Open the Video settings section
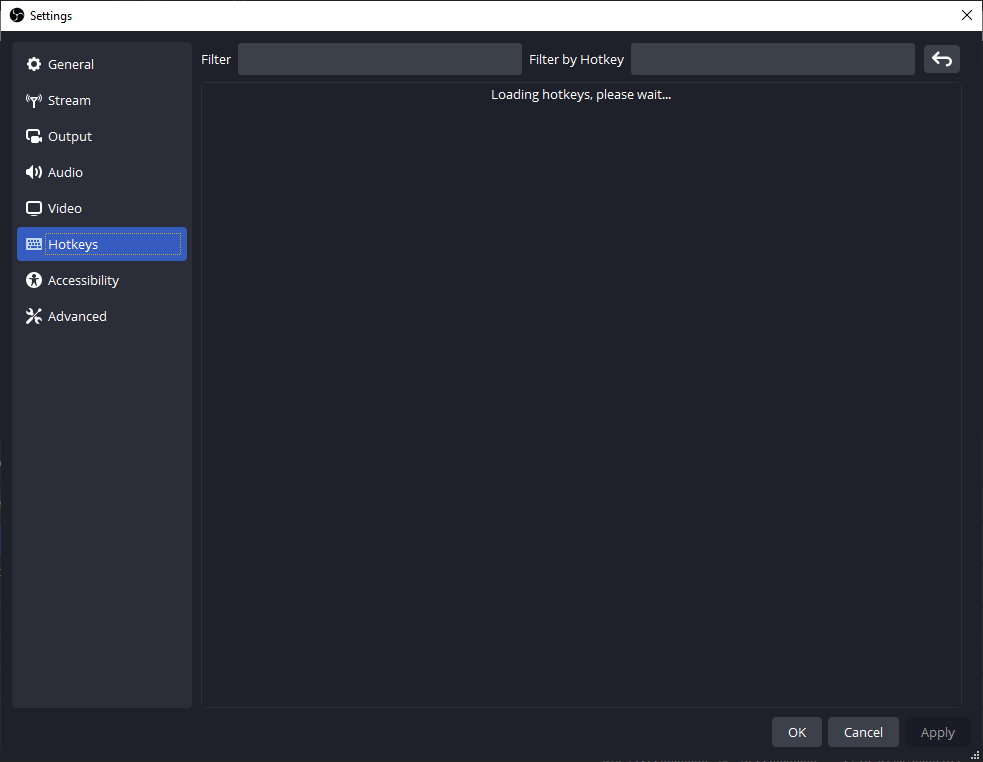983x762 pixels. coord(102,208)
